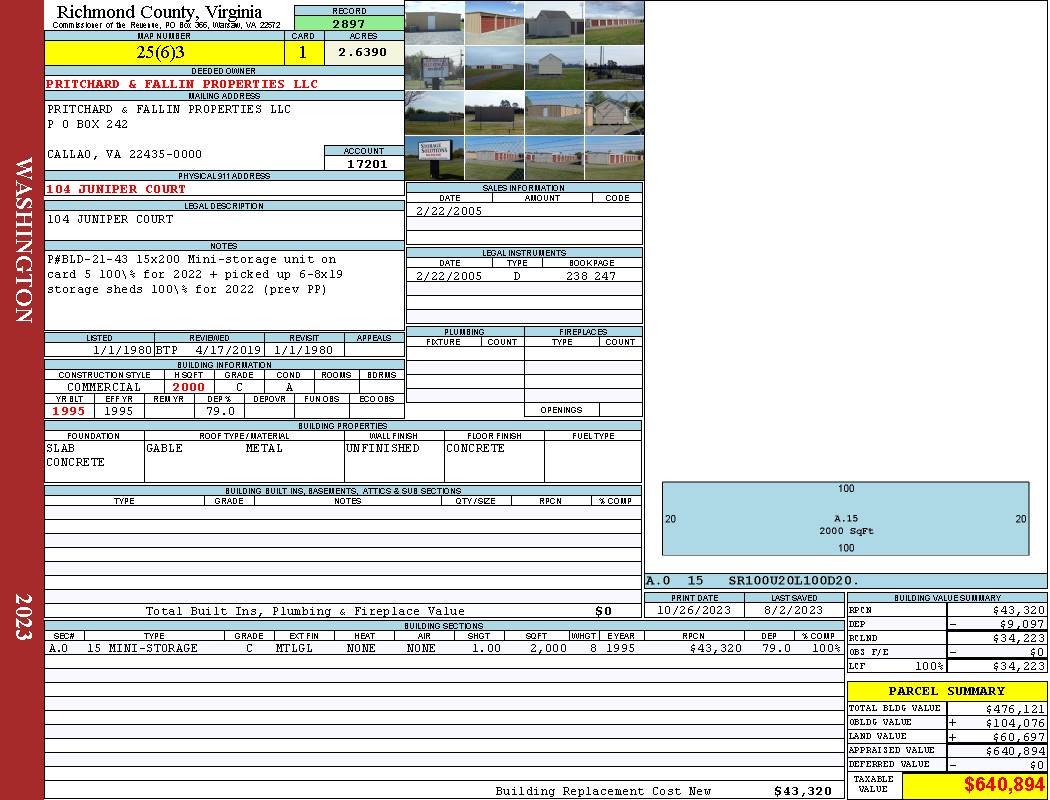Image resolution: width=1050 pixels, height=800 pixels.
Task: Click the red year built 1995 value
Action: 69,411
